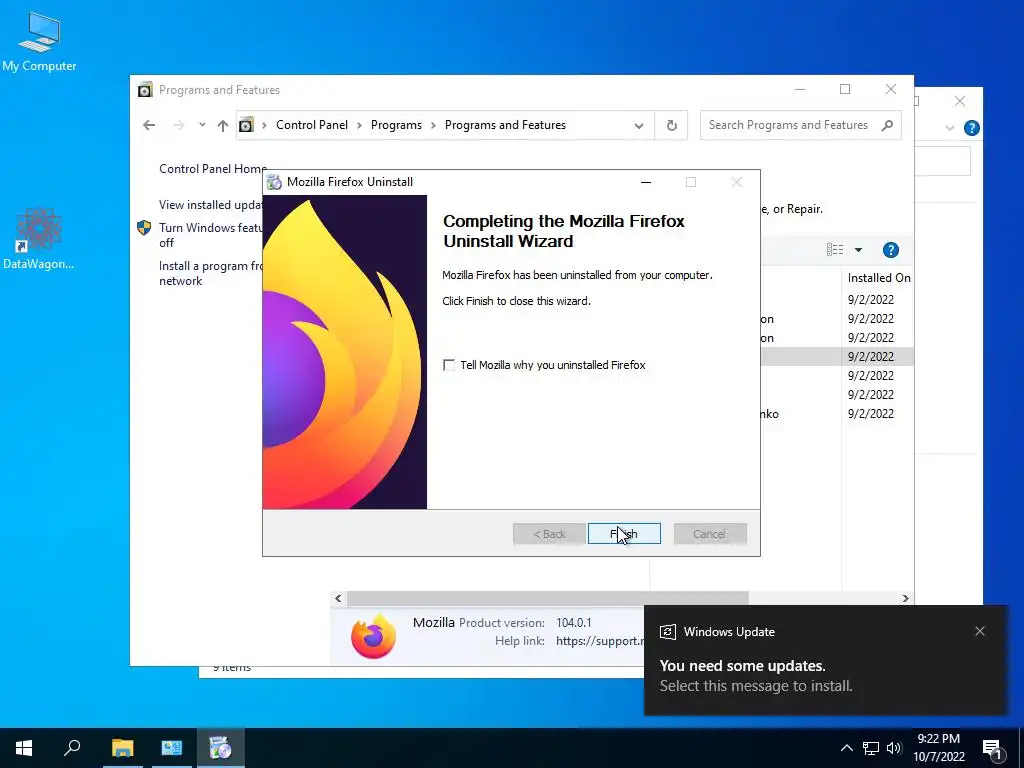Click the disabled Back button
1024x768 pixels.
click(x=549, y=534)
